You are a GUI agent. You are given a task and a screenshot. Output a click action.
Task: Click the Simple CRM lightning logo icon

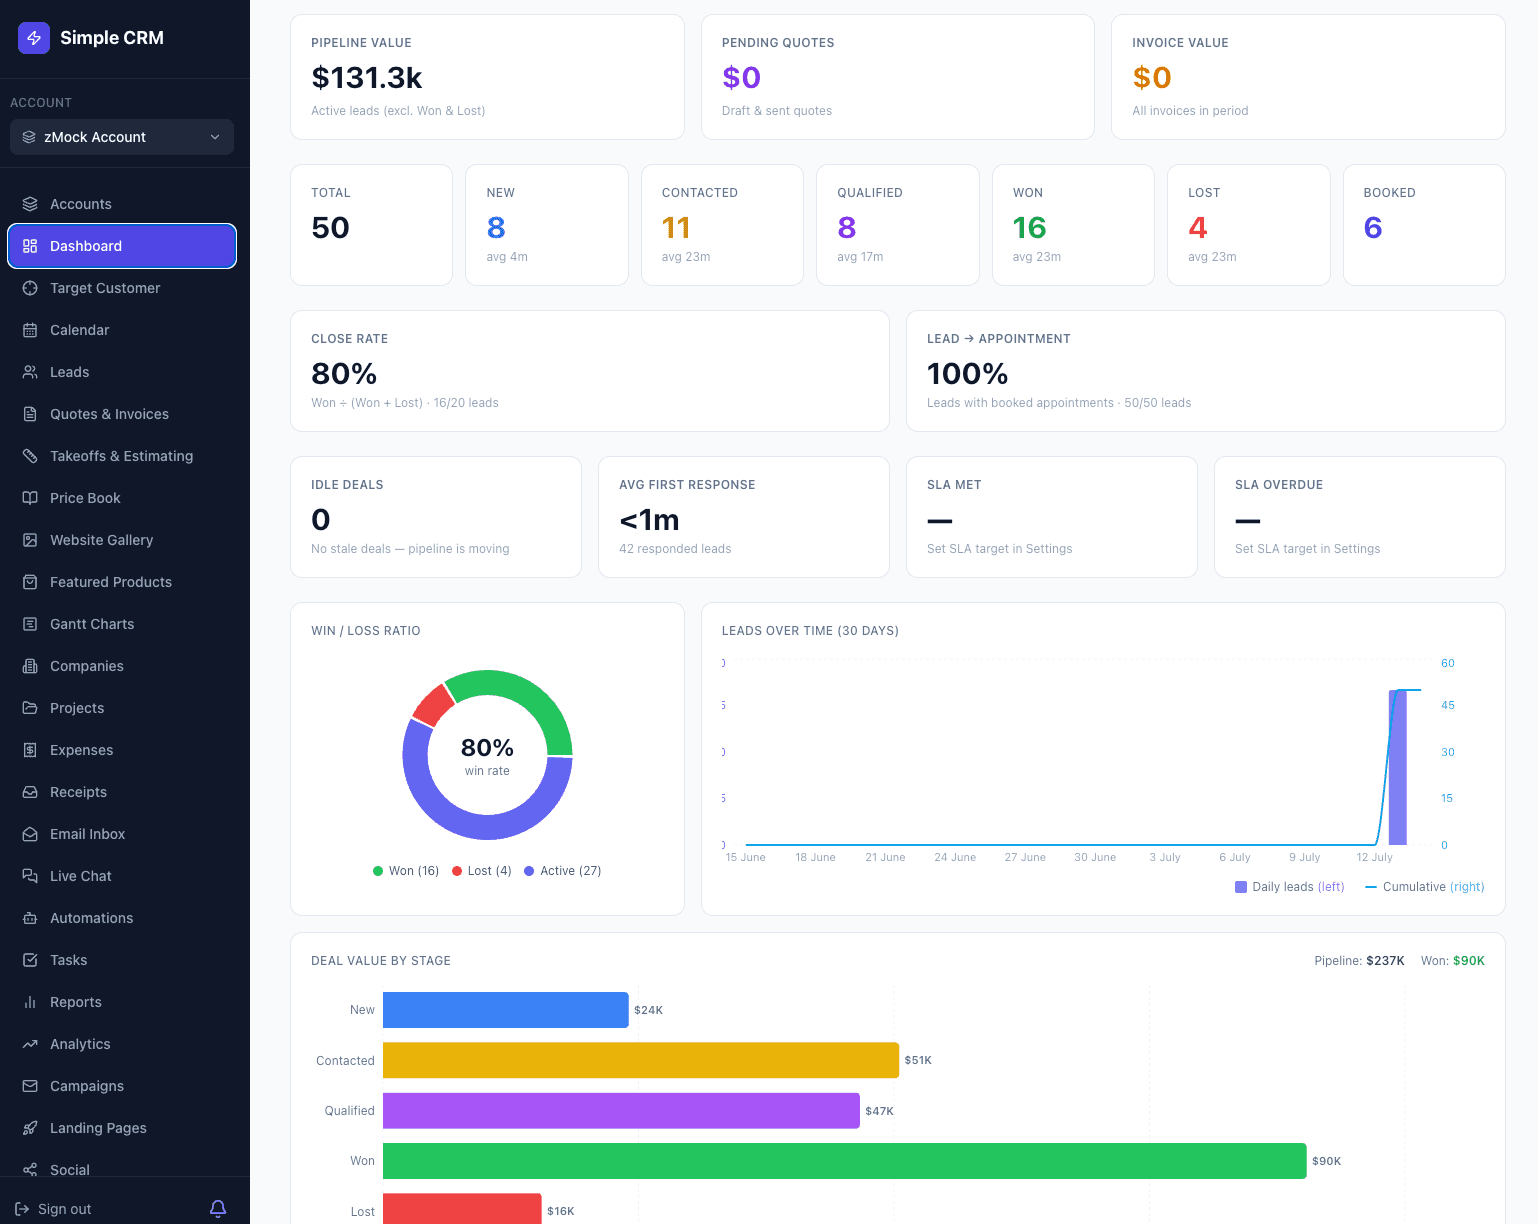(x=34, y=38)
